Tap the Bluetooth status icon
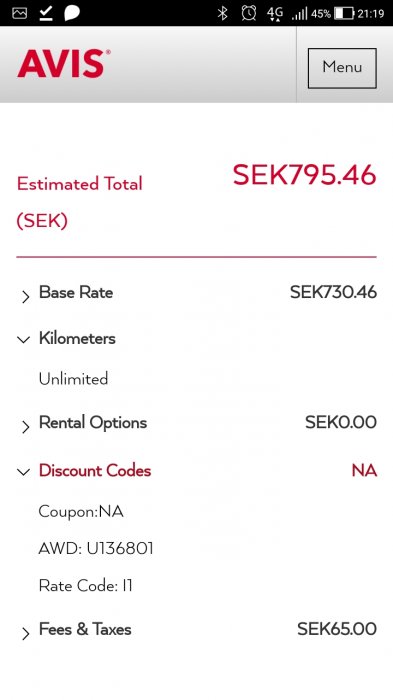The width and height of the screenshot is (393, 700). pos(222,13)
